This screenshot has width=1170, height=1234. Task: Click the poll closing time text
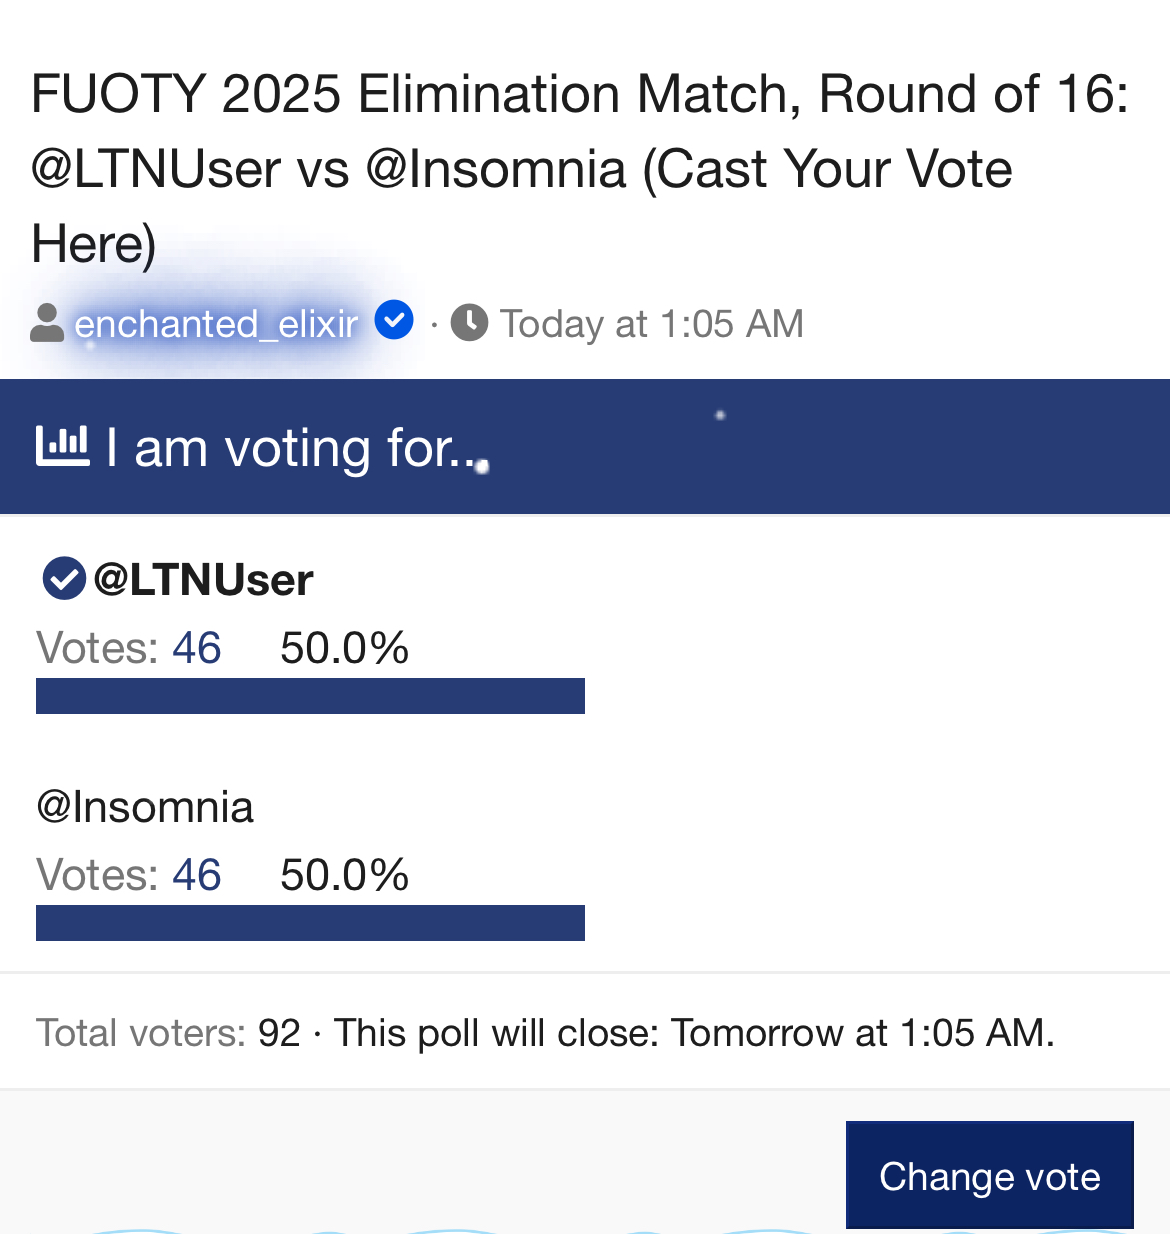pos(694,1033)
